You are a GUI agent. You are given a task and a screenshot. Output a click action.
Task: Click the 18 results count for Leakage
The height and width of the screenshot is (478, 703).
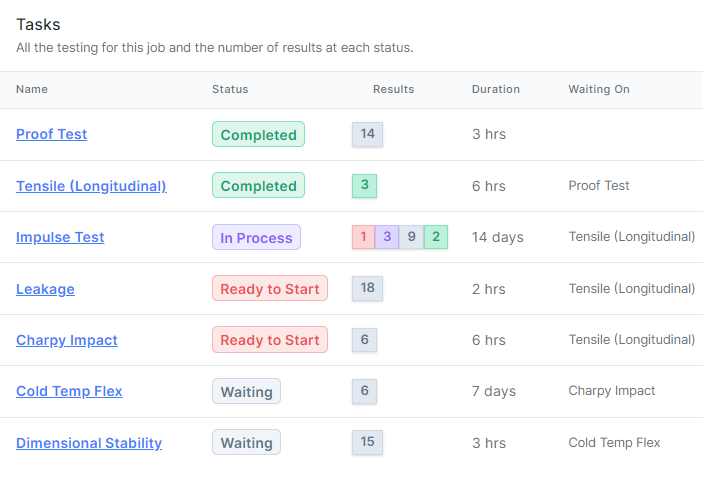tap(367, 289)
